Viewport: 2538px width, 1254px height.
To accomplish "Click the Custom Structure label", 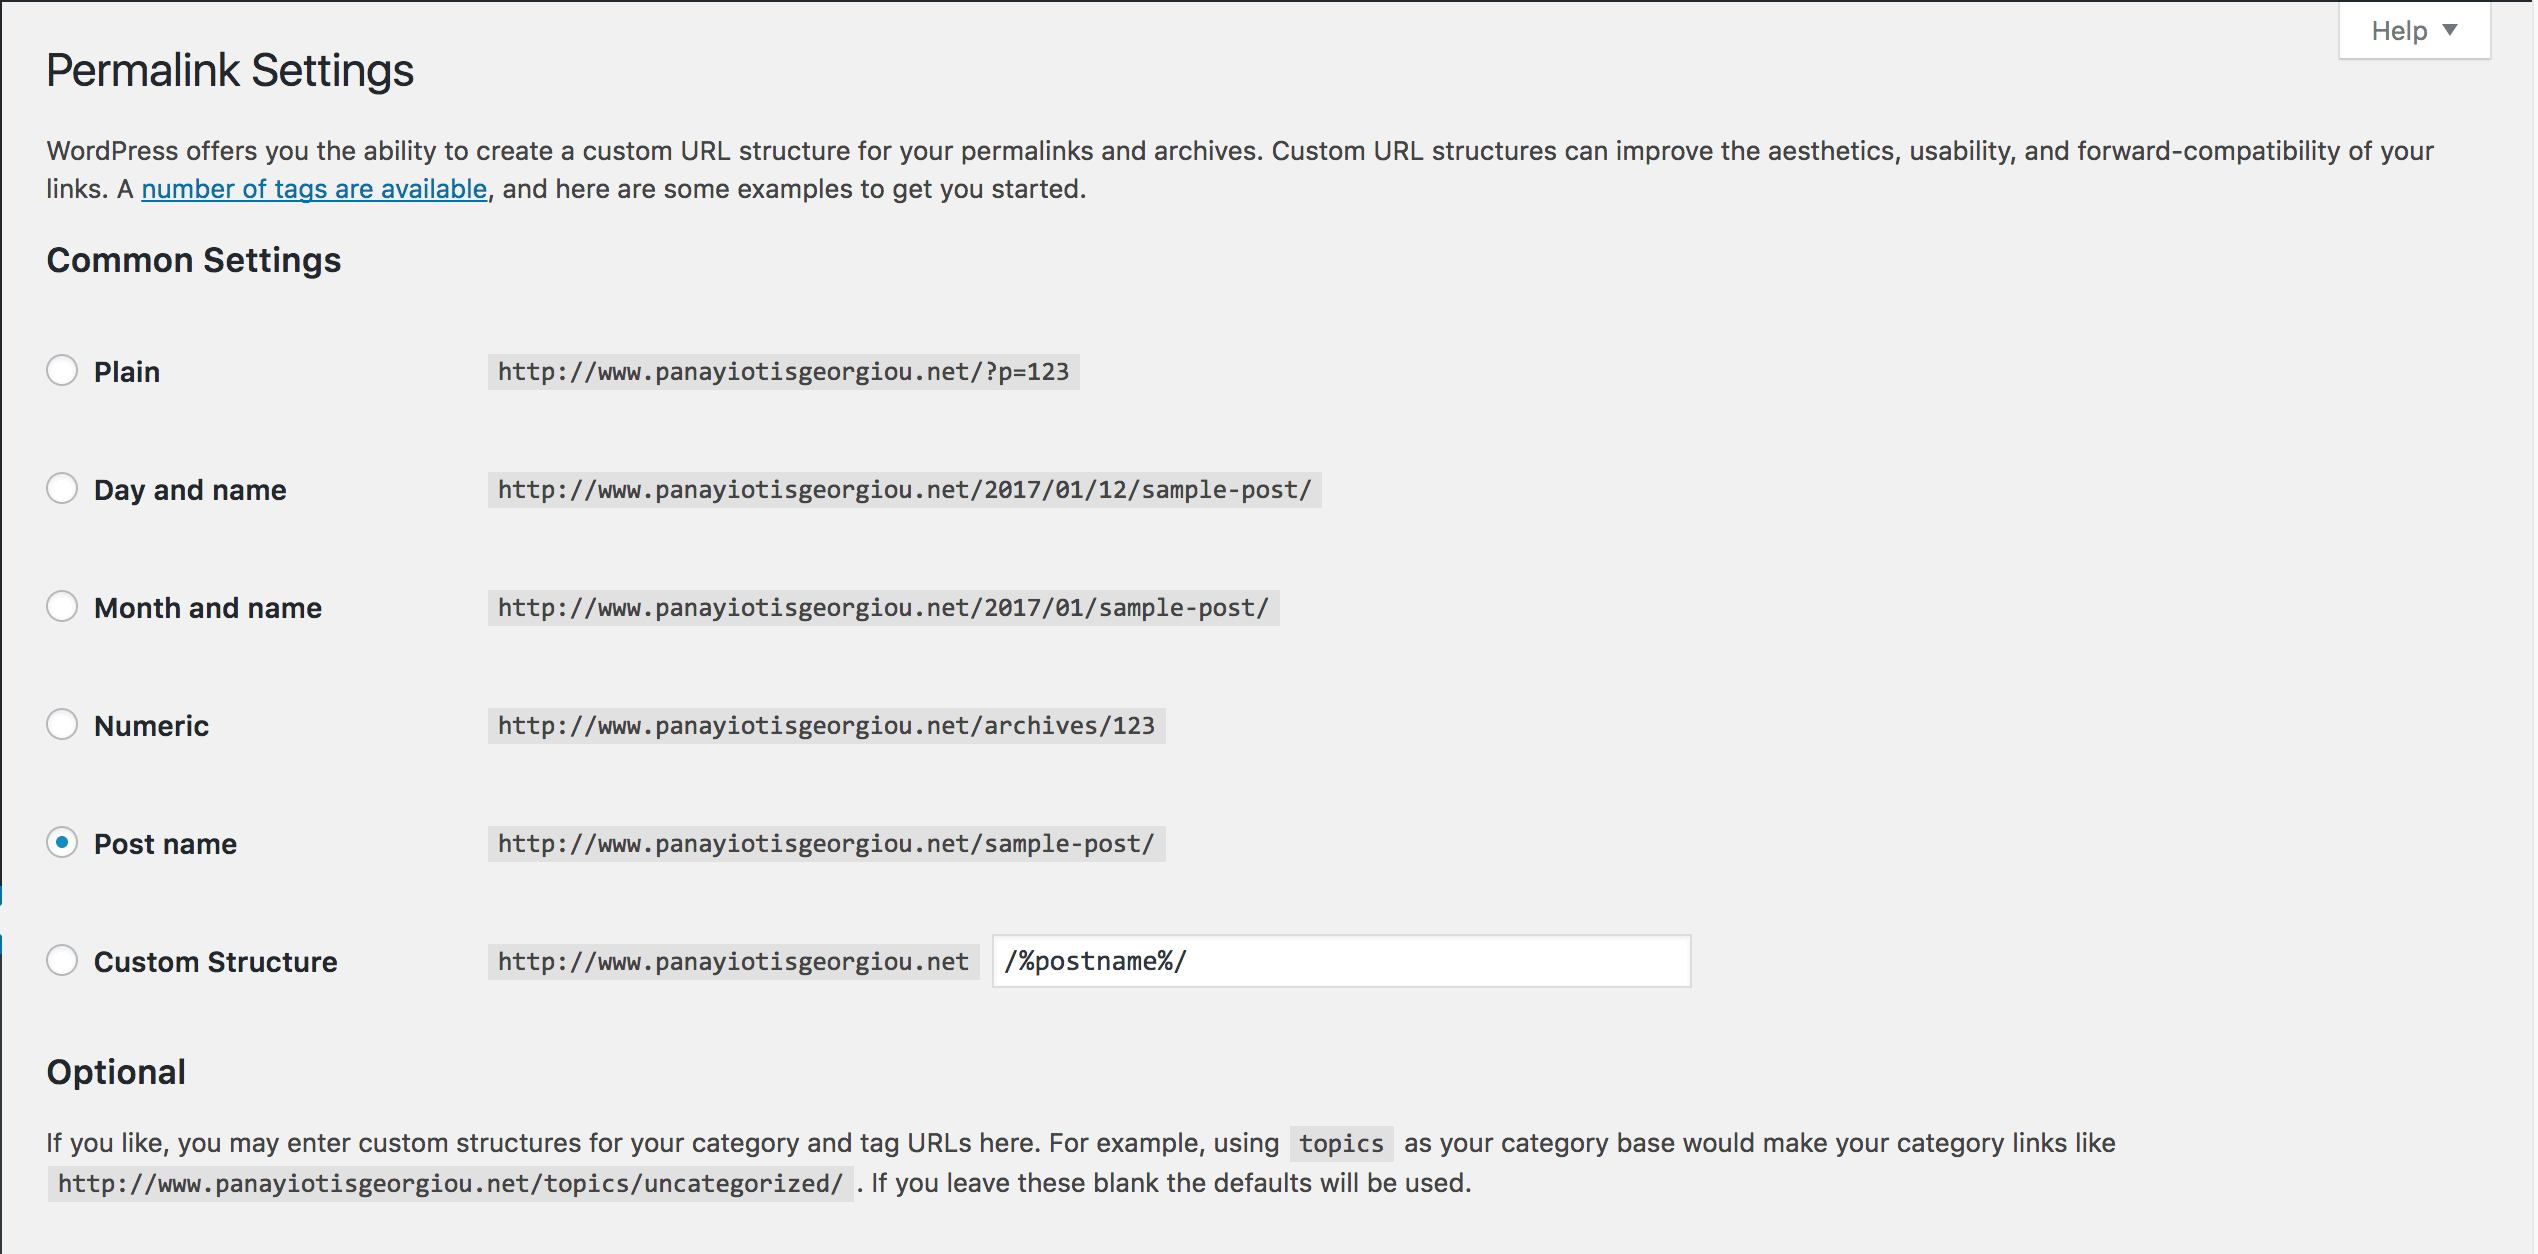I will [x=216, y=962].
